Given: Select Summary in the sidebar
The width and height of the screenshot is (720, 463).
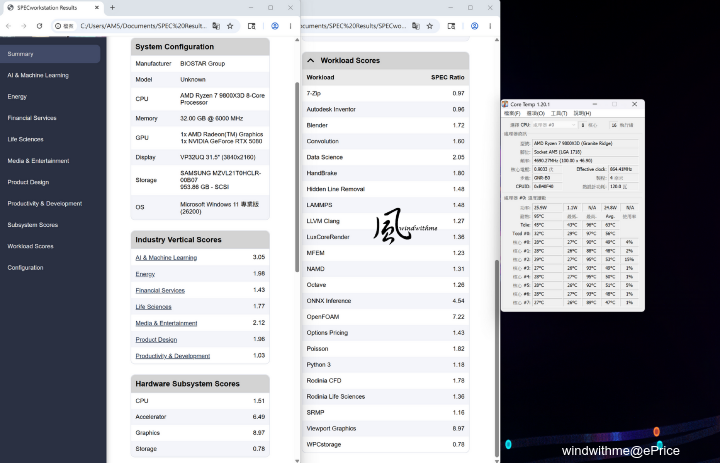Looking at the screenshot, I should 50,54.
